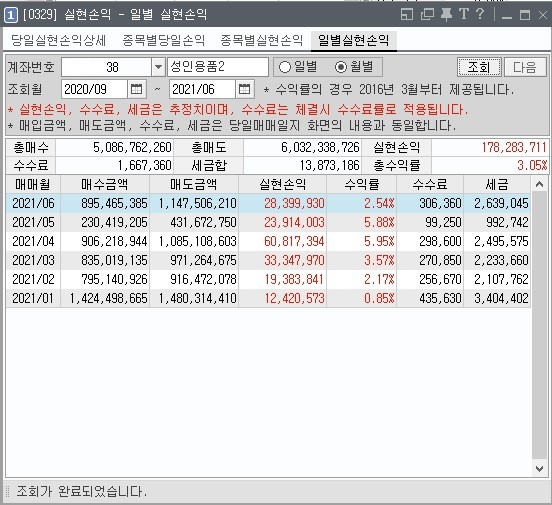Click the duplicate window icon in title bar
Image resolution: width=552 pixels, height=505 pixels.
point(427,14)
